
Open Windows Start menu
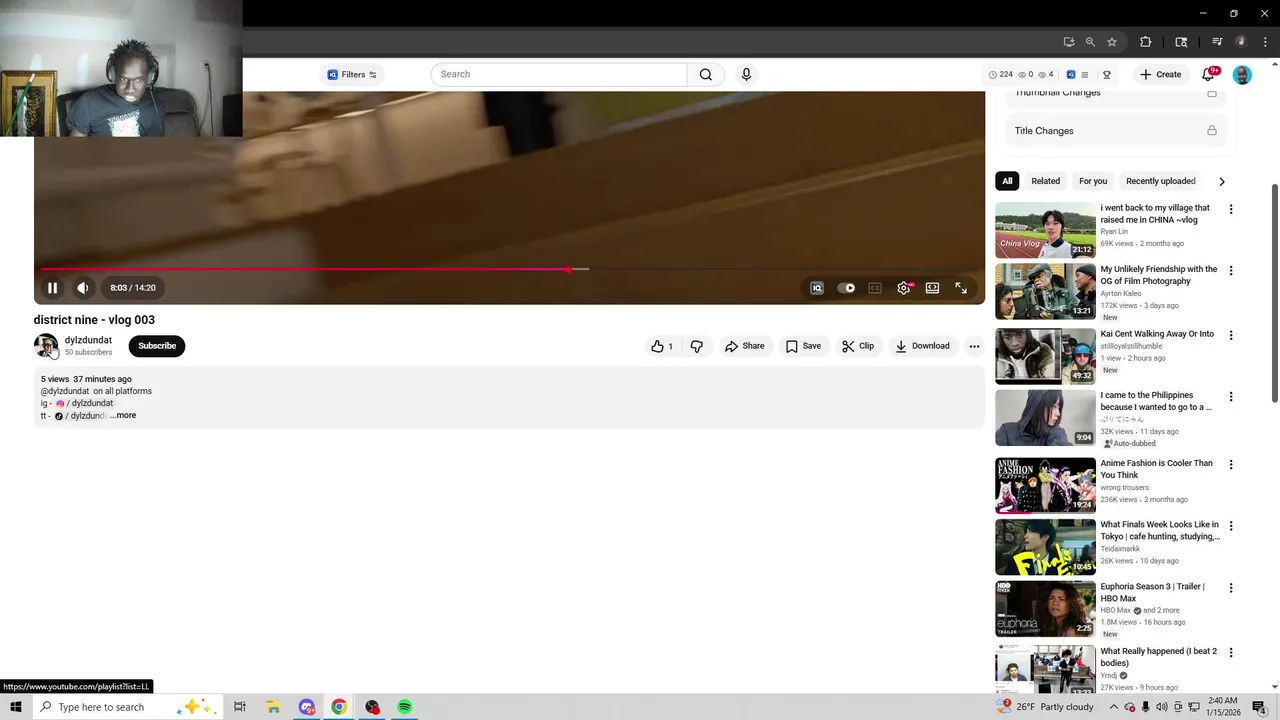point(16,707)
